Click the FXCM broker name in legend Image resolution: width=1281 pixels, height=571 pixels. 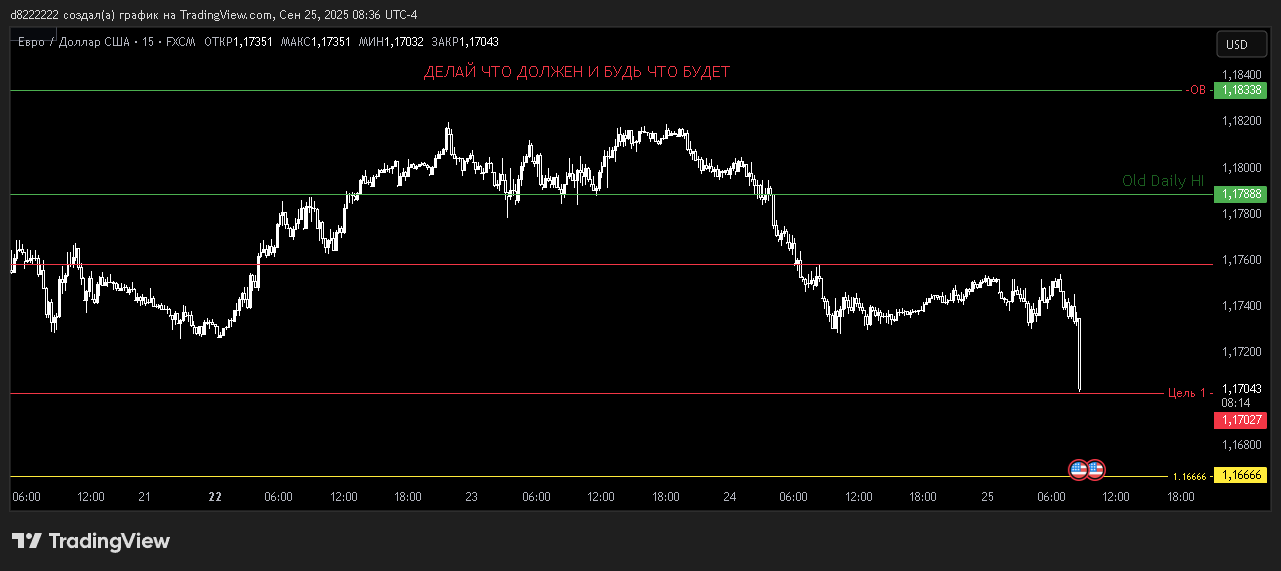(181, 42)
